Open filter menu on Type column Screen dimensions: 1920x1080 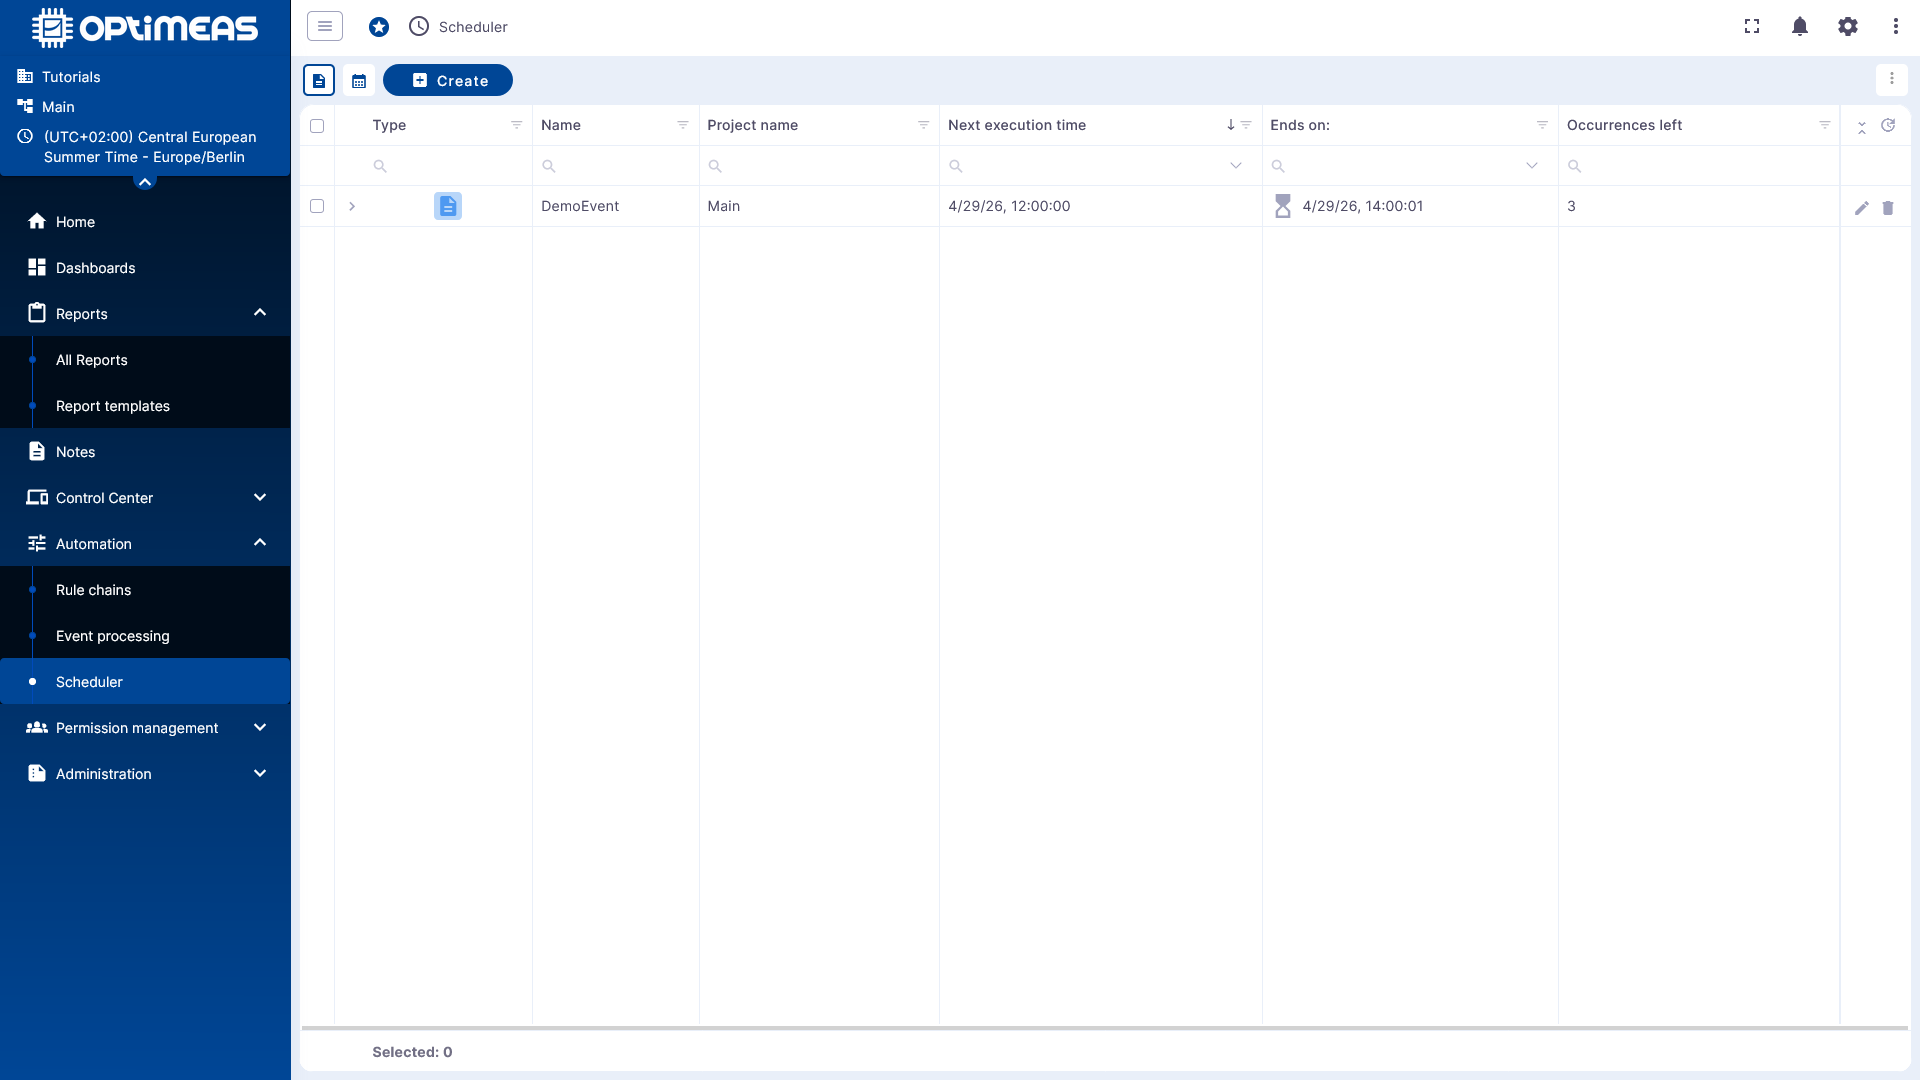[x=517, y=125]
